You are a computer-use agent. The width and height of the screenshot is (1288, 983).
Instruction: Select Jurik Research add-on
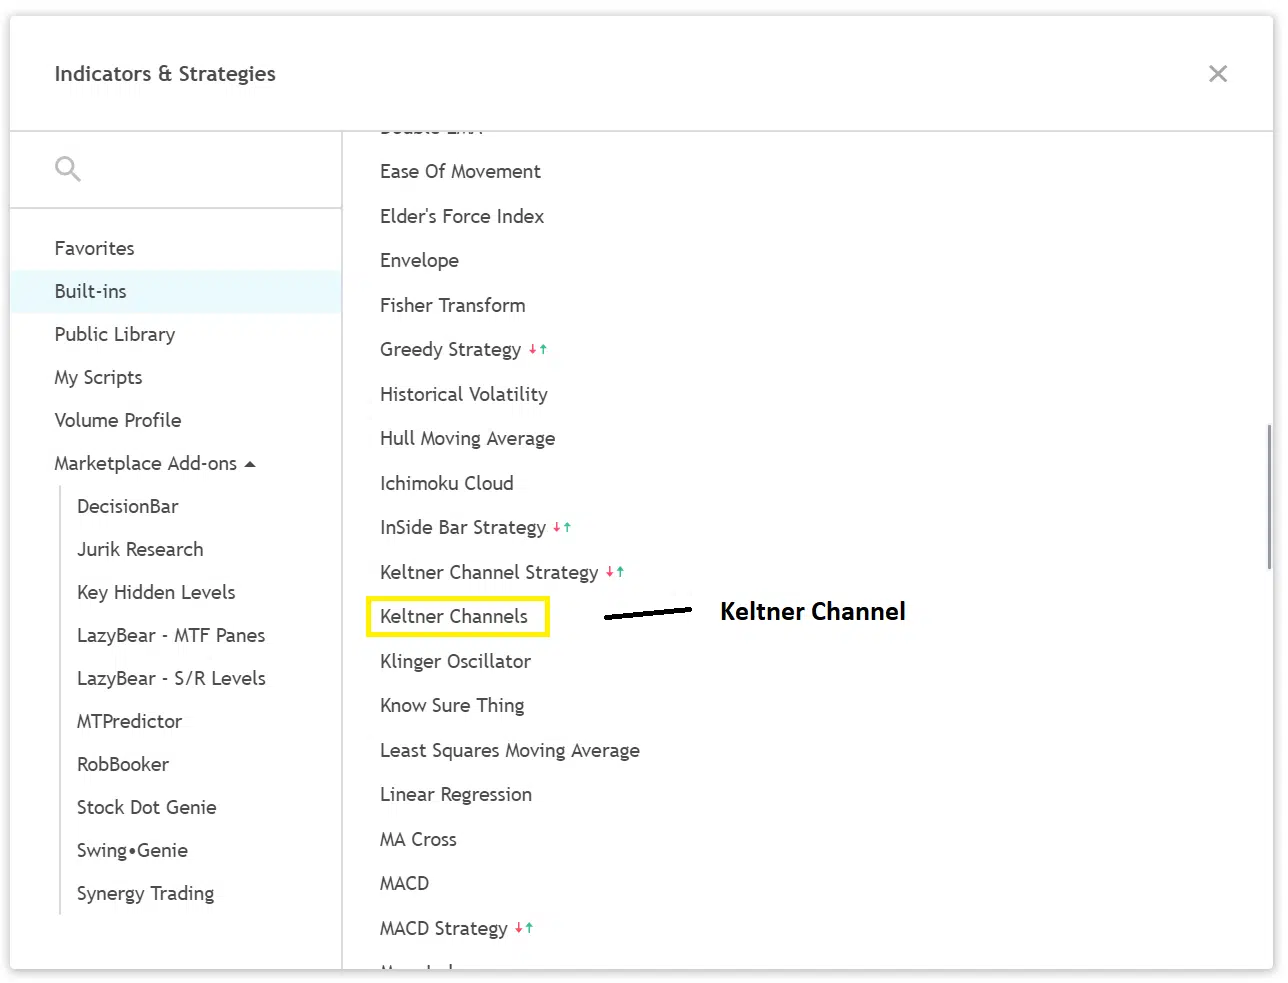coord(140,549)
